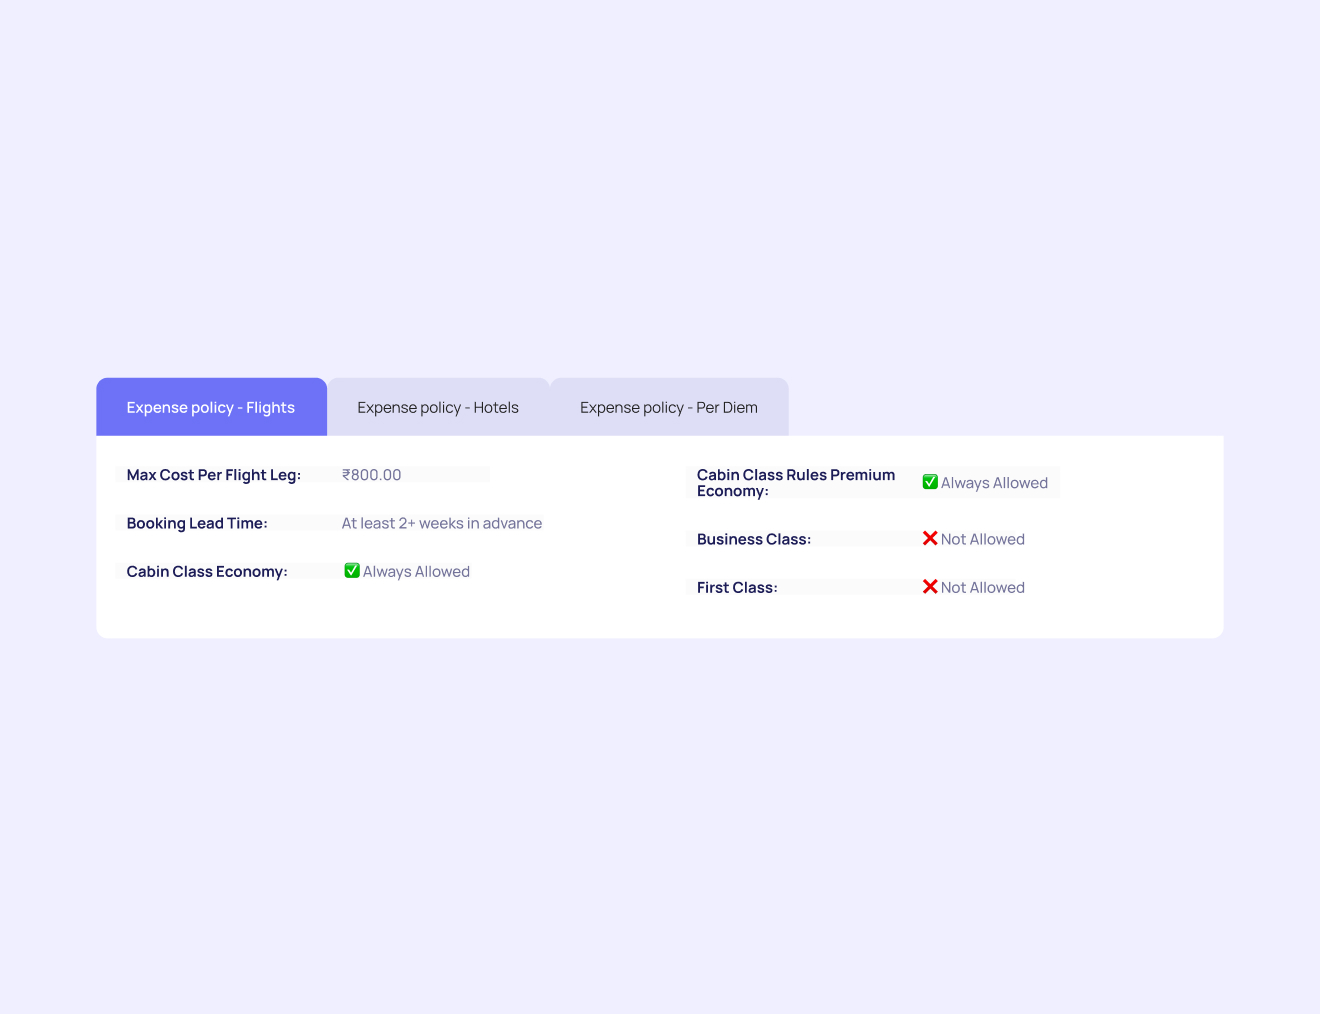Click 'Not Allowed' text for Business Class
Screen dimensions: 1320x1014
coord(983,539)
